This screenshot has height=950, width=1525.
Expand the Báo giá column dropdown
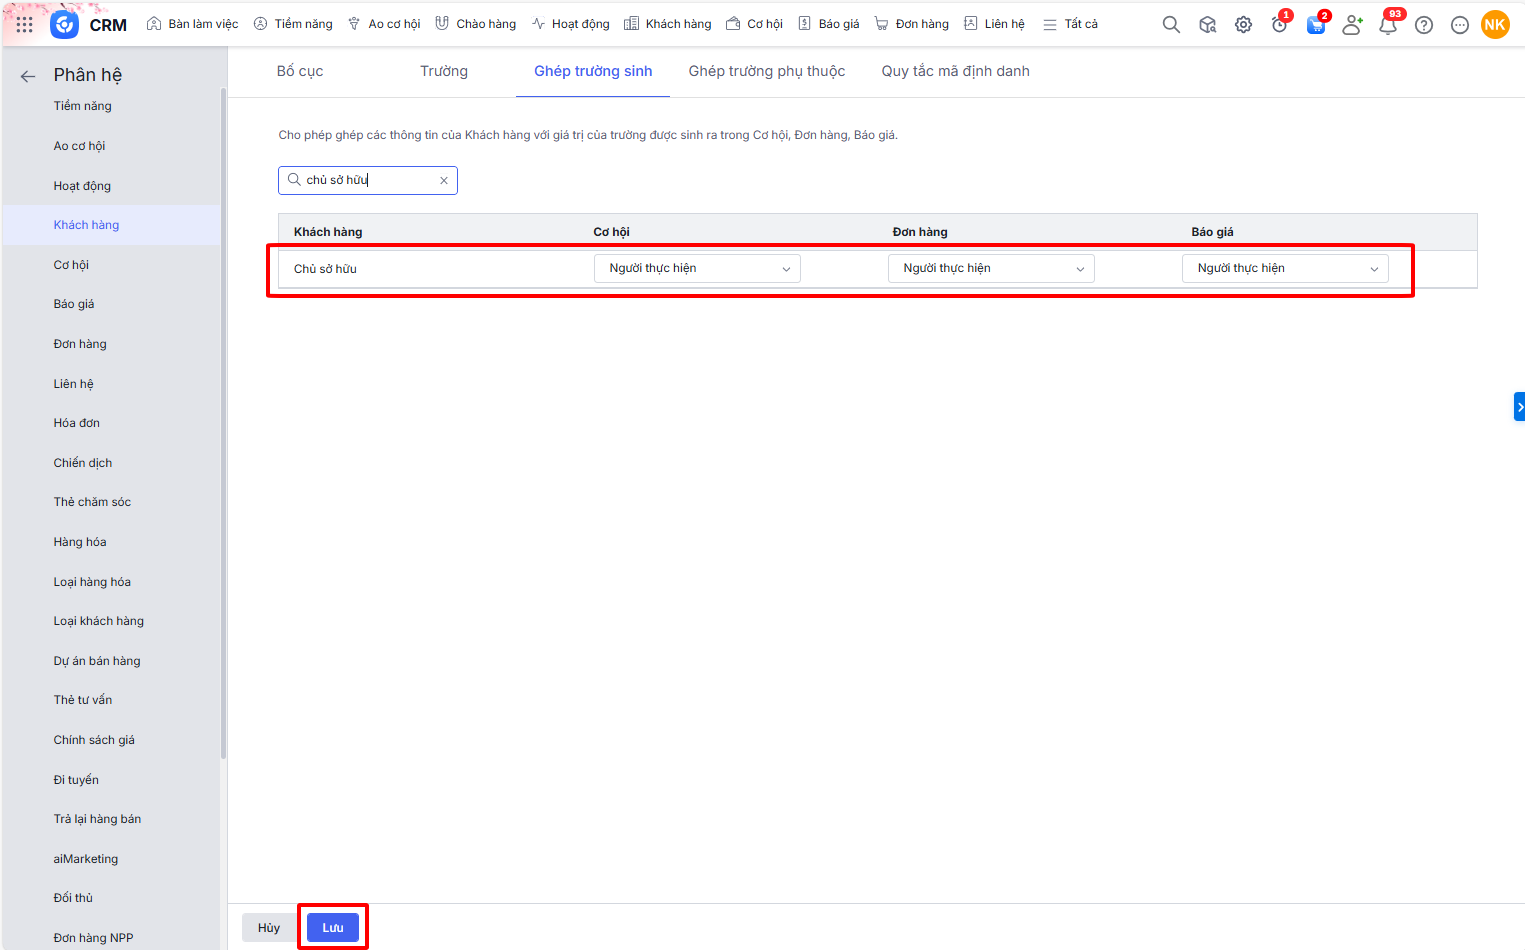tap(1285, 269)
